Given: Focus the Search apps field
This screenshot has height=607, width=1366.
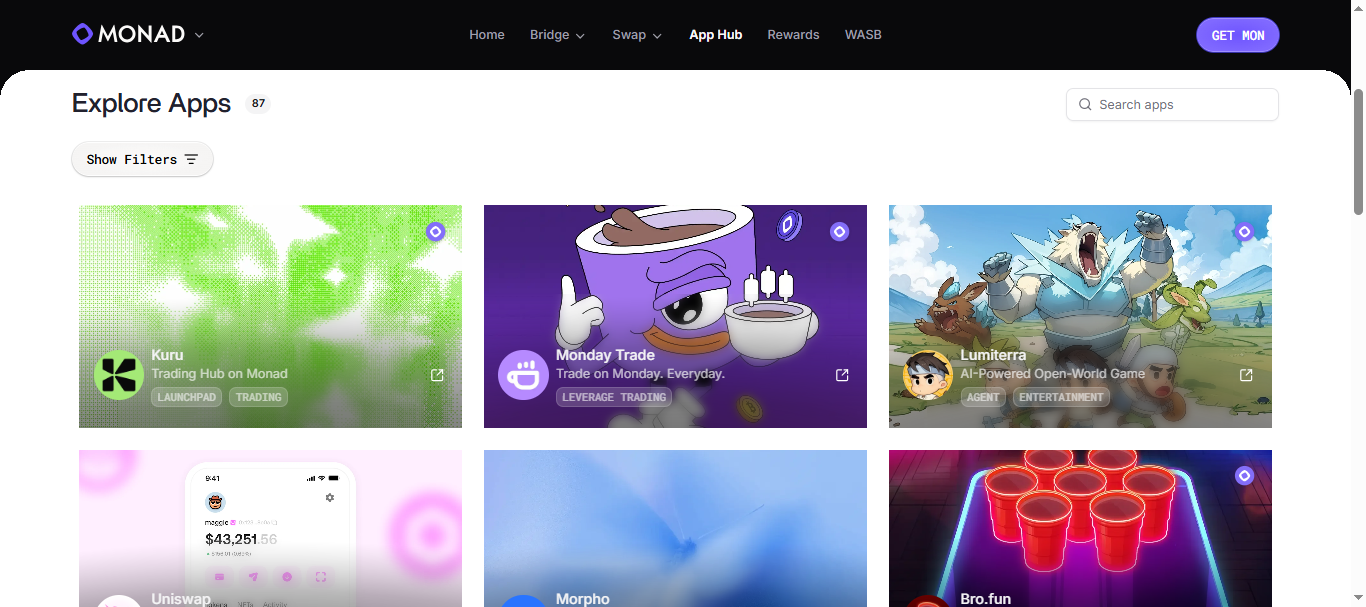Looking at the screenshot, I should [1172, 104].
